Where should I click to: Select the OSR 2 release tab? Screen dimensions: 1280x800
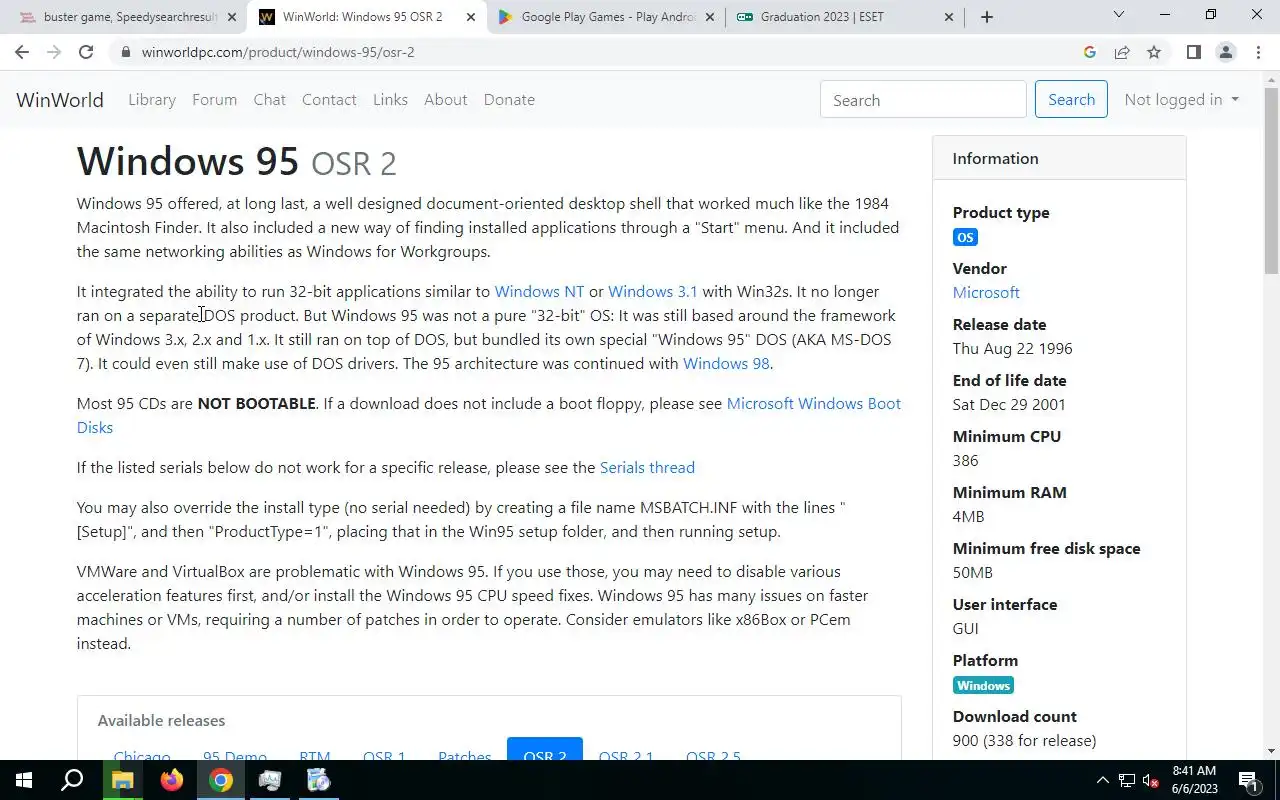click(545, 749)
